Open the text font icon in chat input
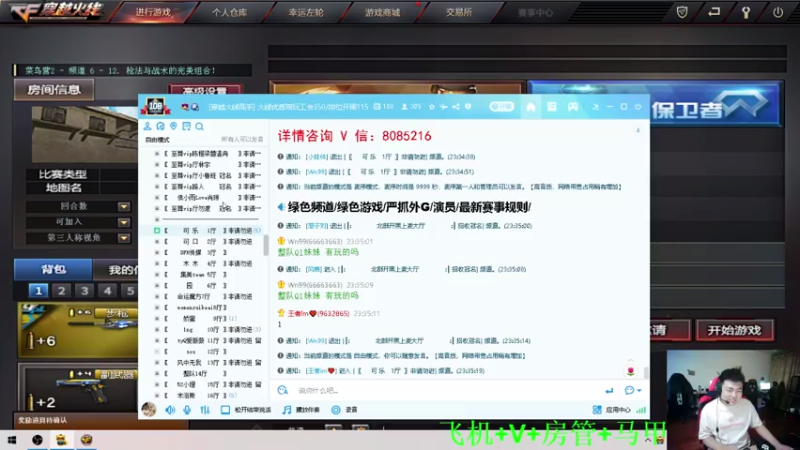The height and width of the screenshot is (450, 800). tap(283, 390)
